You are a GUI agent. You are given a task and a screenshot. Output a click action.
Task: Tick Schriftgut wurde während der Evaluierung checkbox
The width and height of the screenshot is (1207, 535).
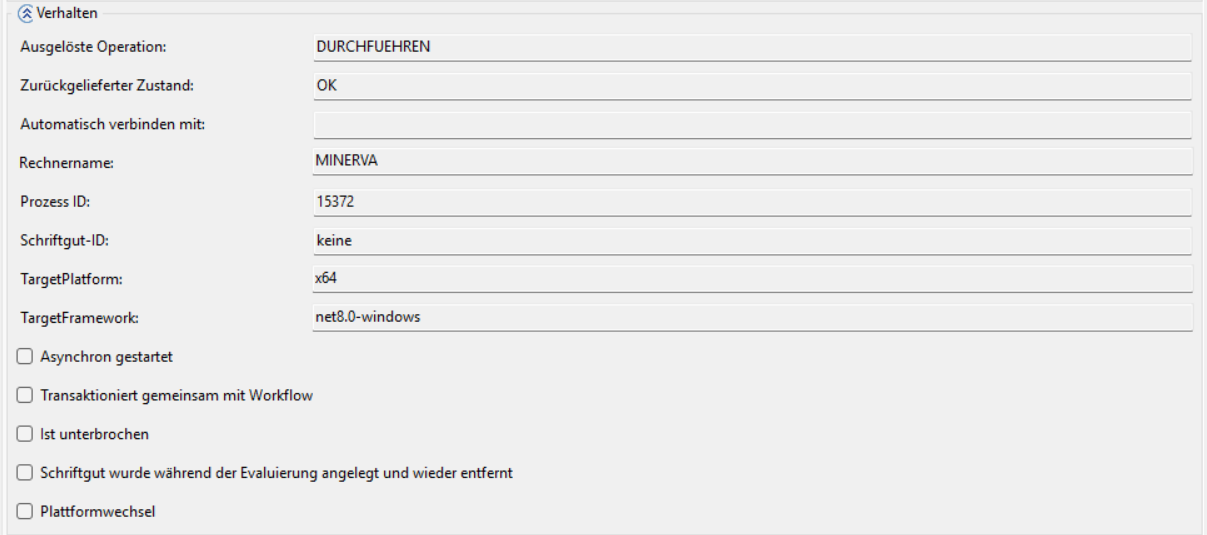pyautogui.click(x=25, y=473)
